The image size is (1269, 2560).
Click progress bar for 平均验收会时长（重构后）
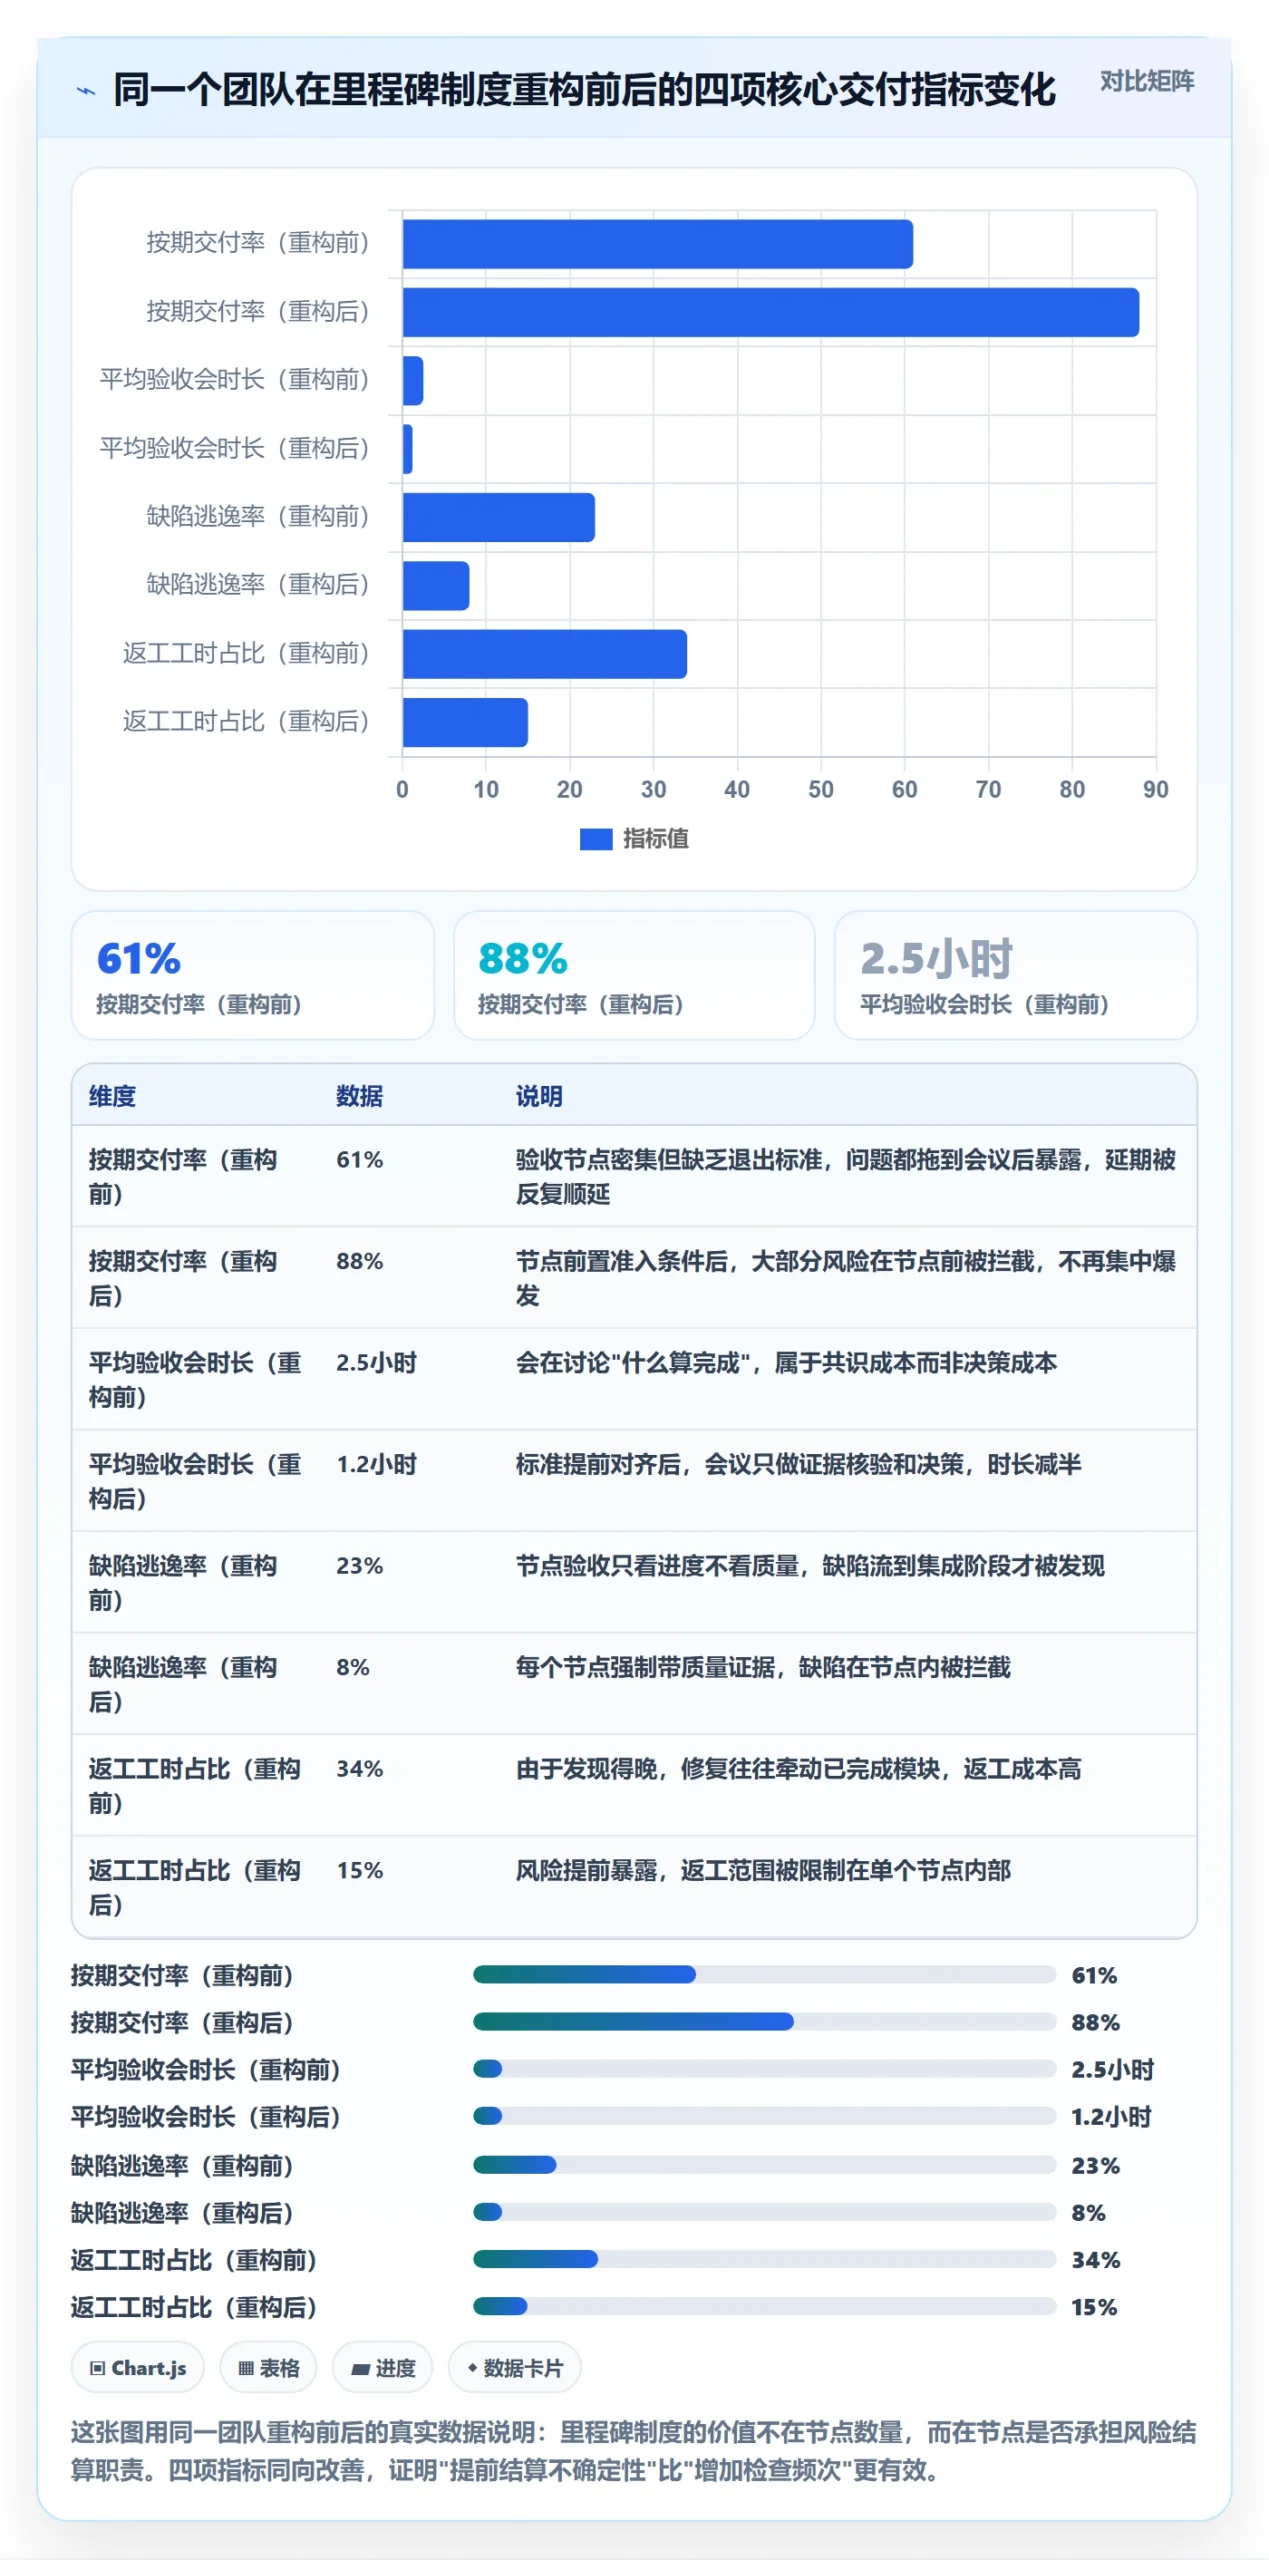(764, 2116)
